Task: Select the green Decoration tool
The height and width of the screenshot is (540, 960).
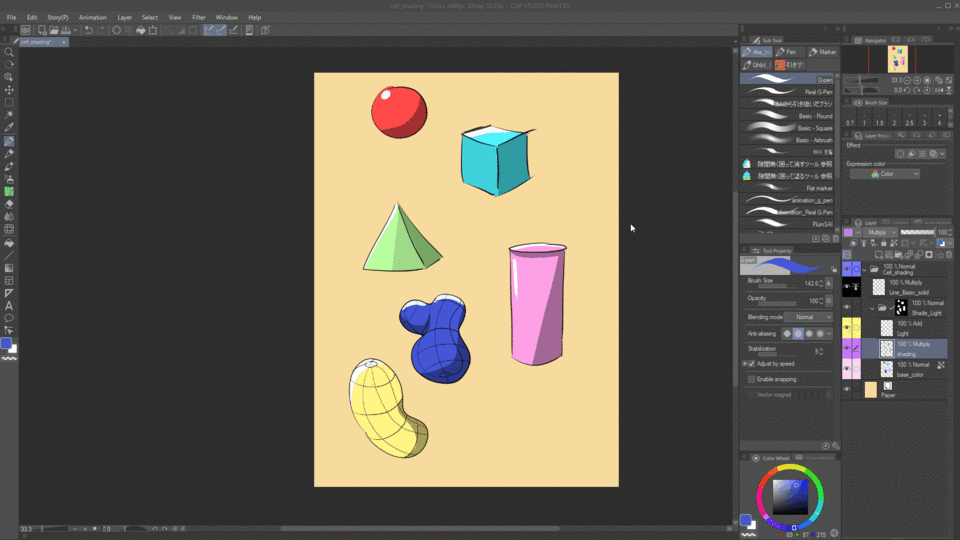Action: 9,192
